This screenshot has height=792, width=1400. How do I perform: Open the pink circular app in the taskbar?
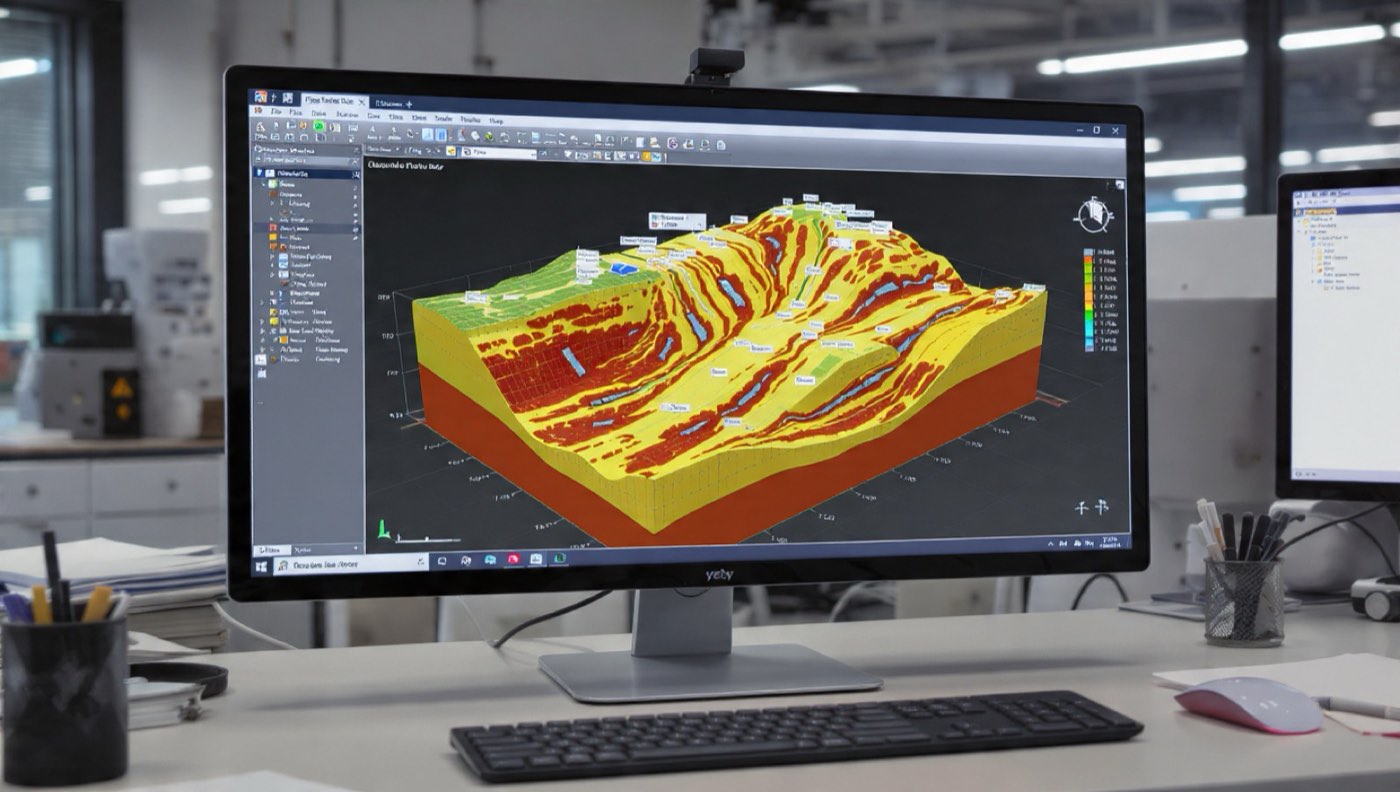tap(513, 559)
